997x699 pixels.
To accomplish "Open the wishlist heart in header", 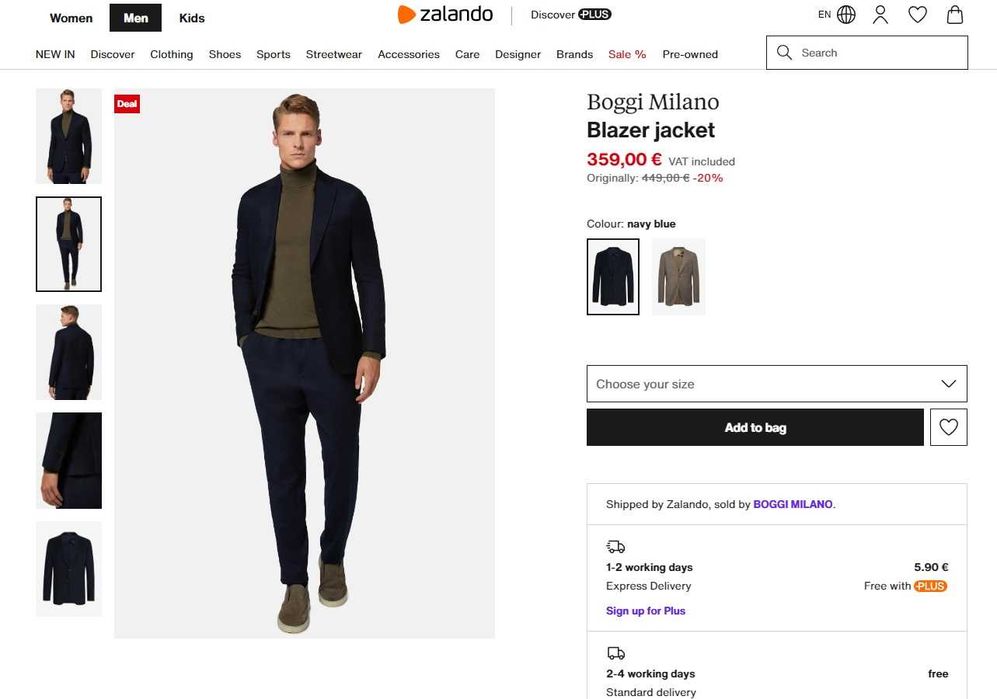I will coord(917,15).
